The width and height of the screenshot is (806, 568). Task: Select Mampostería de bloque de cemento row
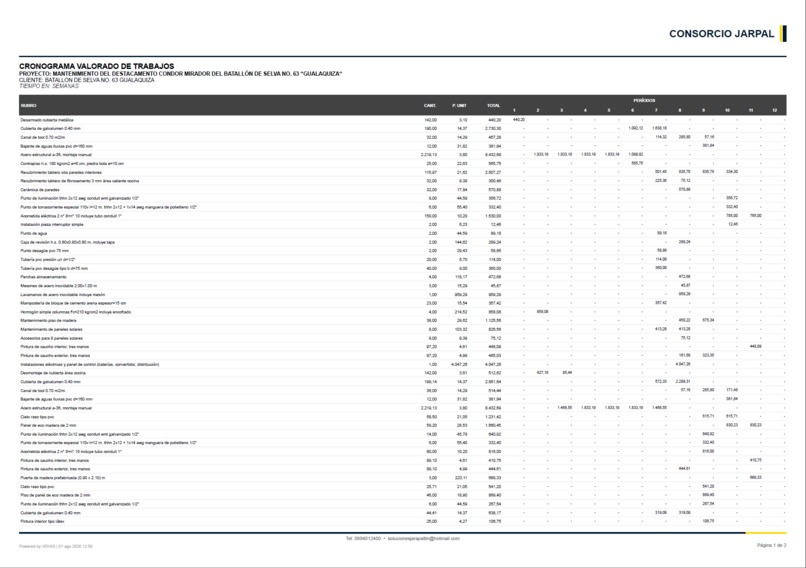[402, 303]
